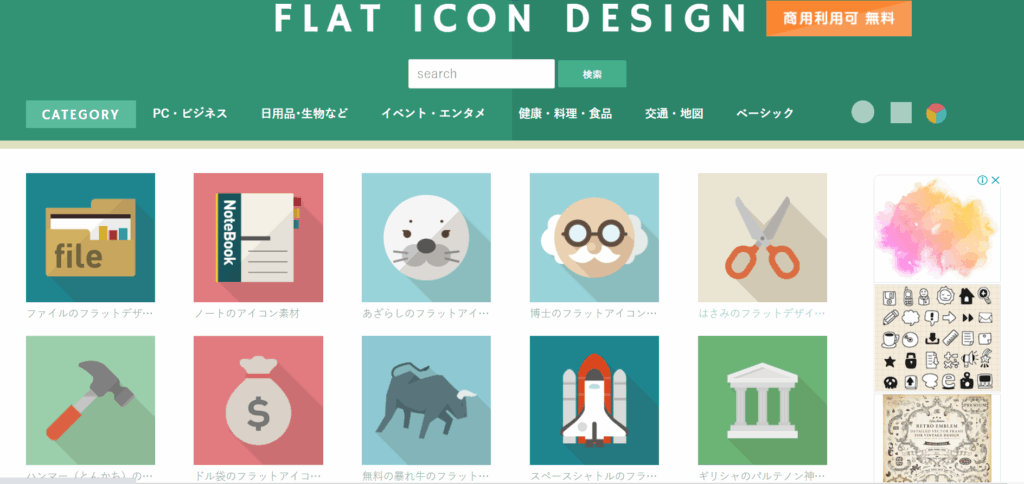Viewport: 1024px width, 484px height.
Task: Choose the professor with glasses icon
Action: pos(594,237)
